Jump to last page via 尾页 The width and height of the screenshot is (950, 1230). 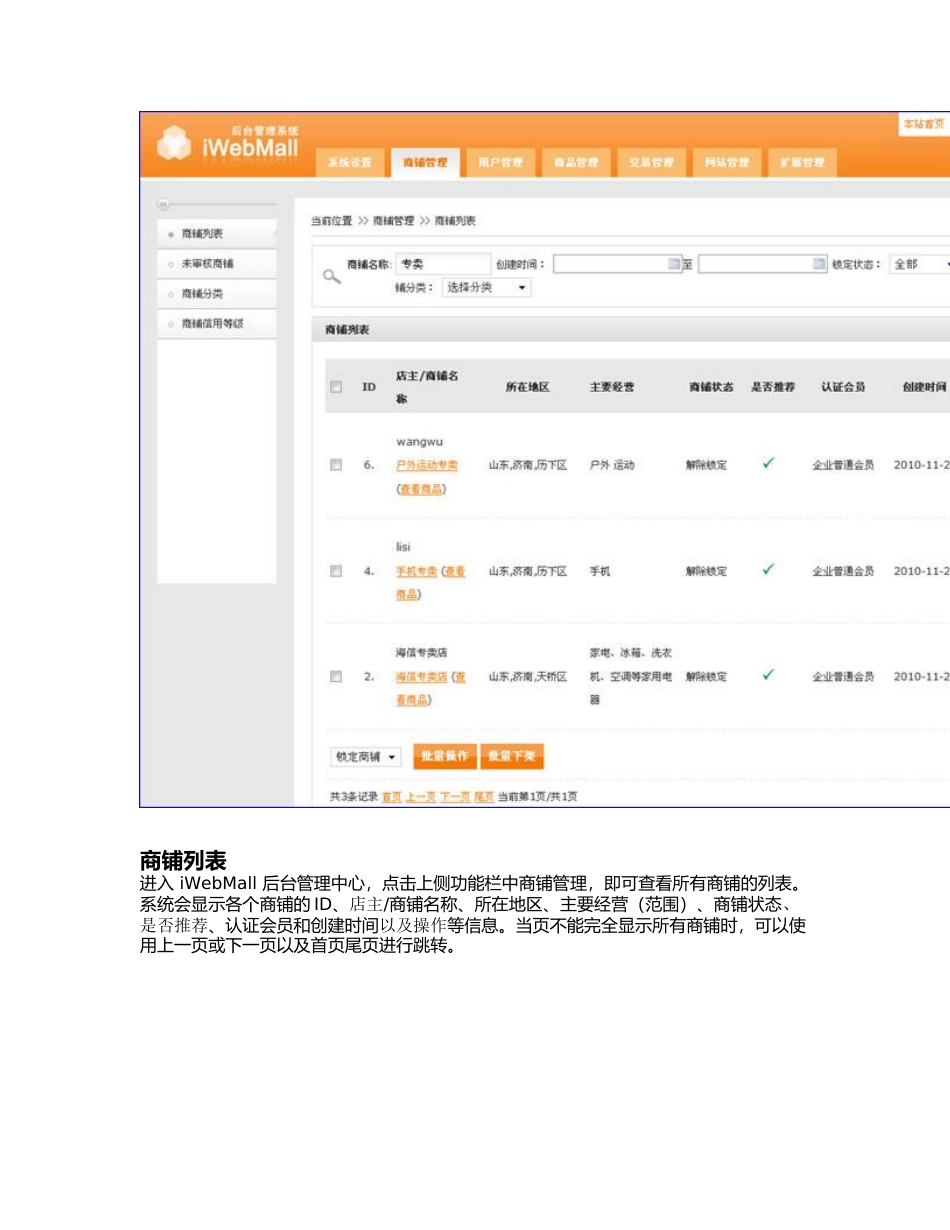(x=484, y=797)
